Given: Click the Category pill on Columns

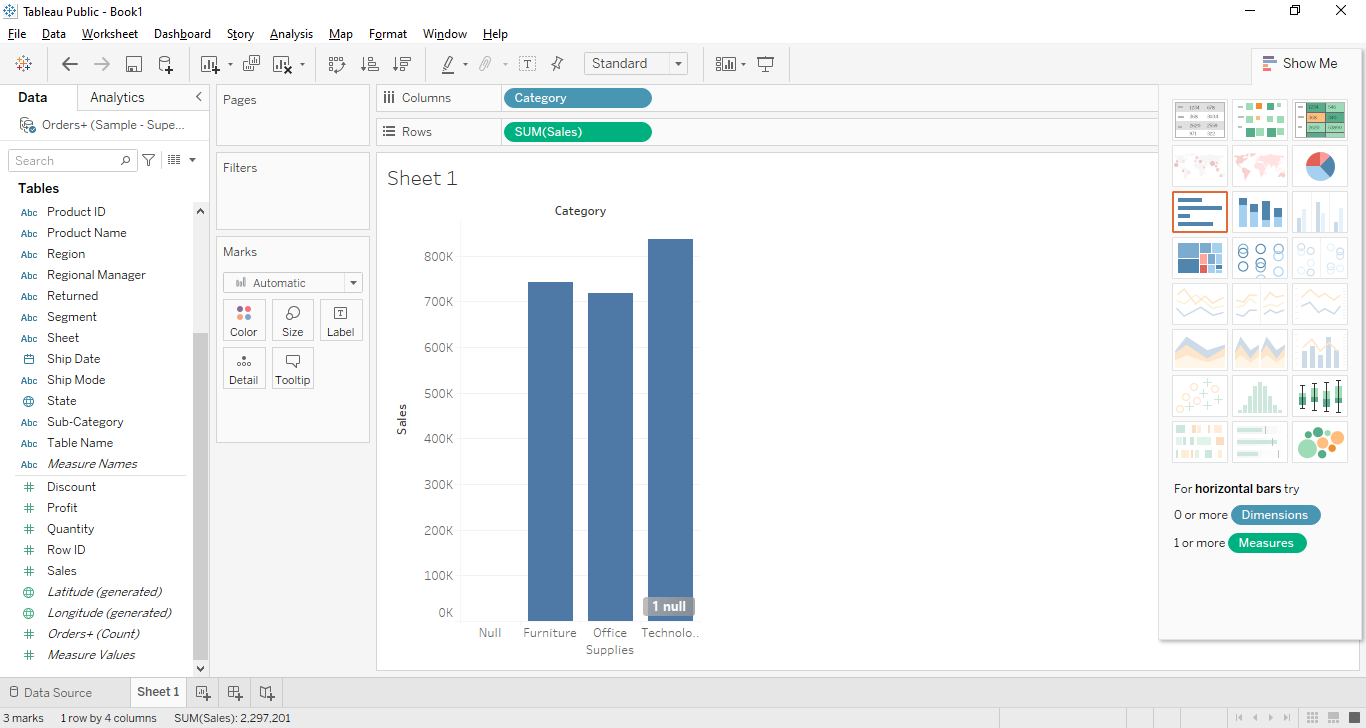Looking at the screenshot, I should [x=578, y=98].
